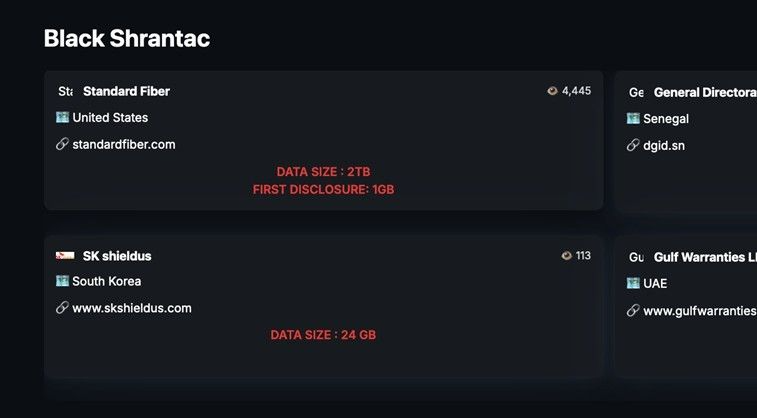Screen dimensions: 757x418
Task: Click the eye views icon on SK shieldus
Action: 567,256
